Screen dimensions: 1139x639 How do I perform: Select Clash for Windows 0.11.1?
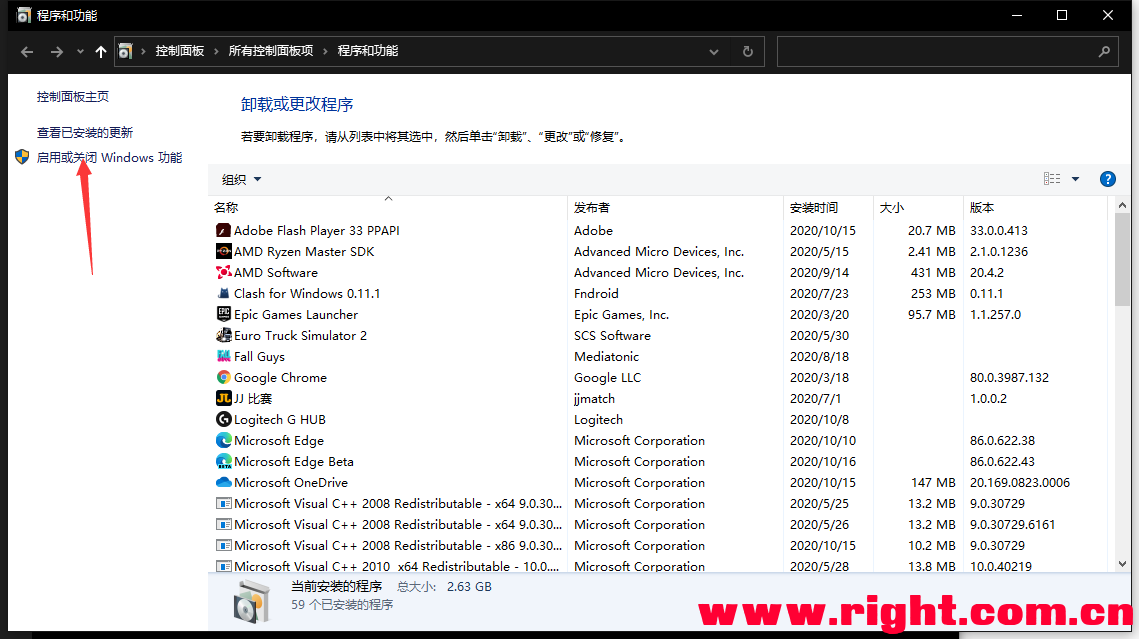660,293
